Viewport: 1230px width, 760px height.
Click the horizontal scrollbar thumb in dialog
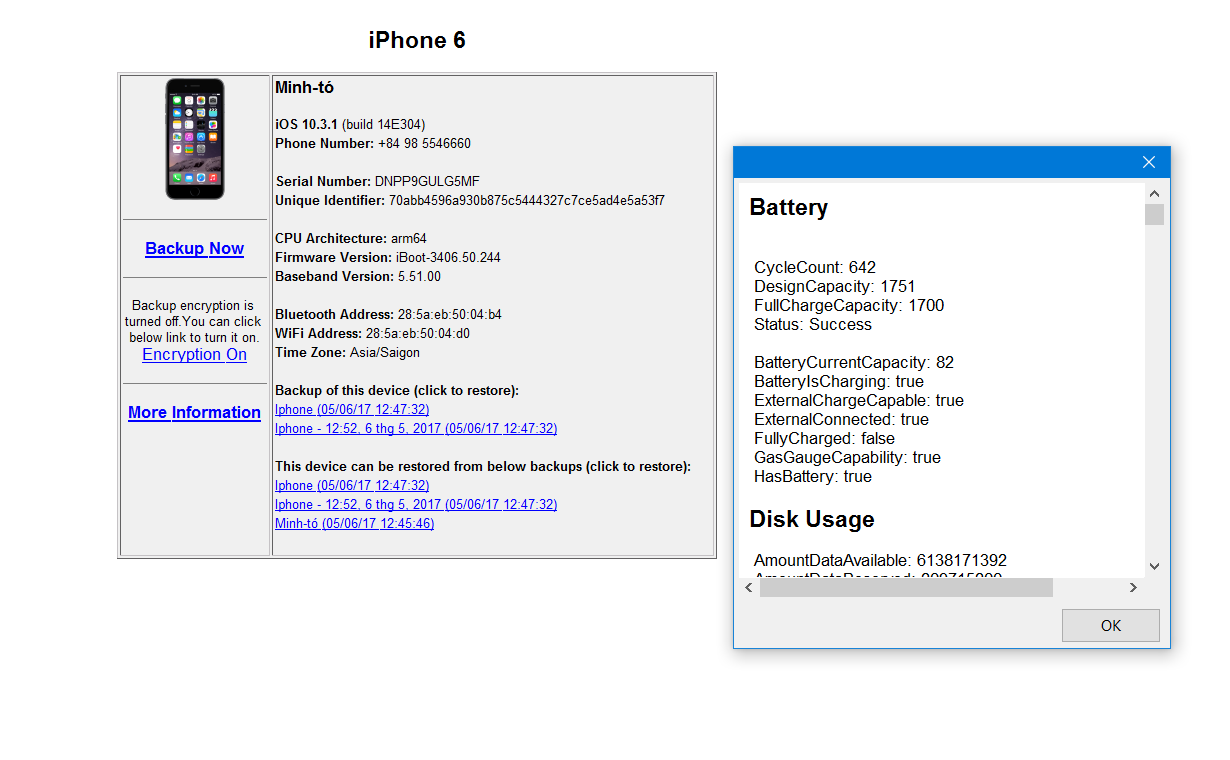coord(906,587)
